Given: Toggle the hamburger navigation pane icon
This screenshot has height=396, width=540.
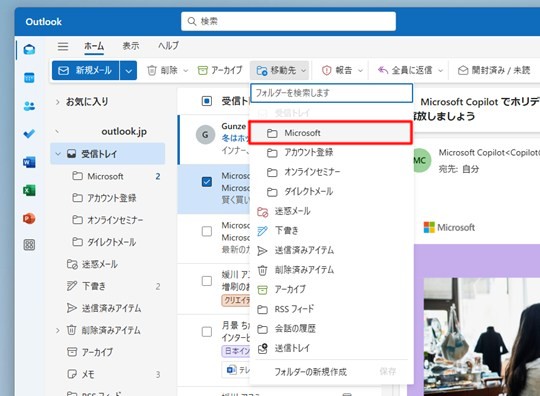Looking at the screenshot, I should 63,46.
